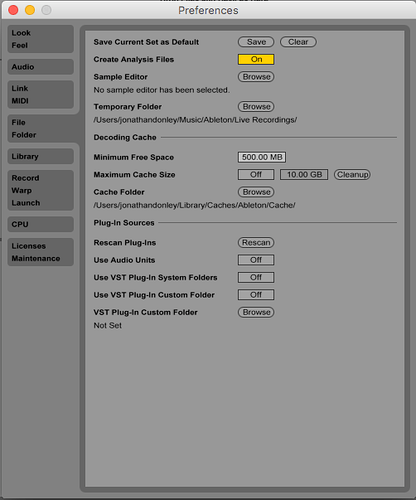Enable Use Audio Units toggle
Viewport: 416px width, 500px height.
[x=256, y=260]
